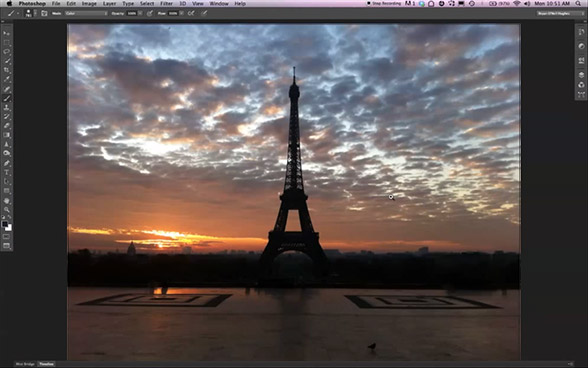Select the Hand tool
Image resolution: width=588 pixels, height=368 pixels.
pyautogui.click(x=7, y=201)
